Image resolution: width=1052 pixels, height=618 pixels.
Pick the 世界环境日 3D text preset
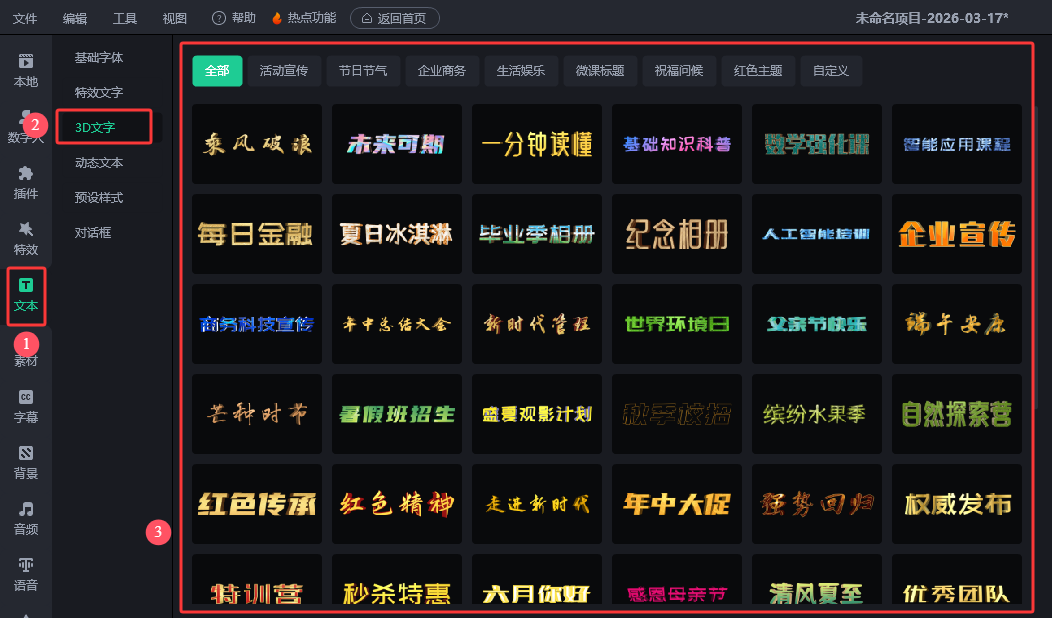coord(677,325)
